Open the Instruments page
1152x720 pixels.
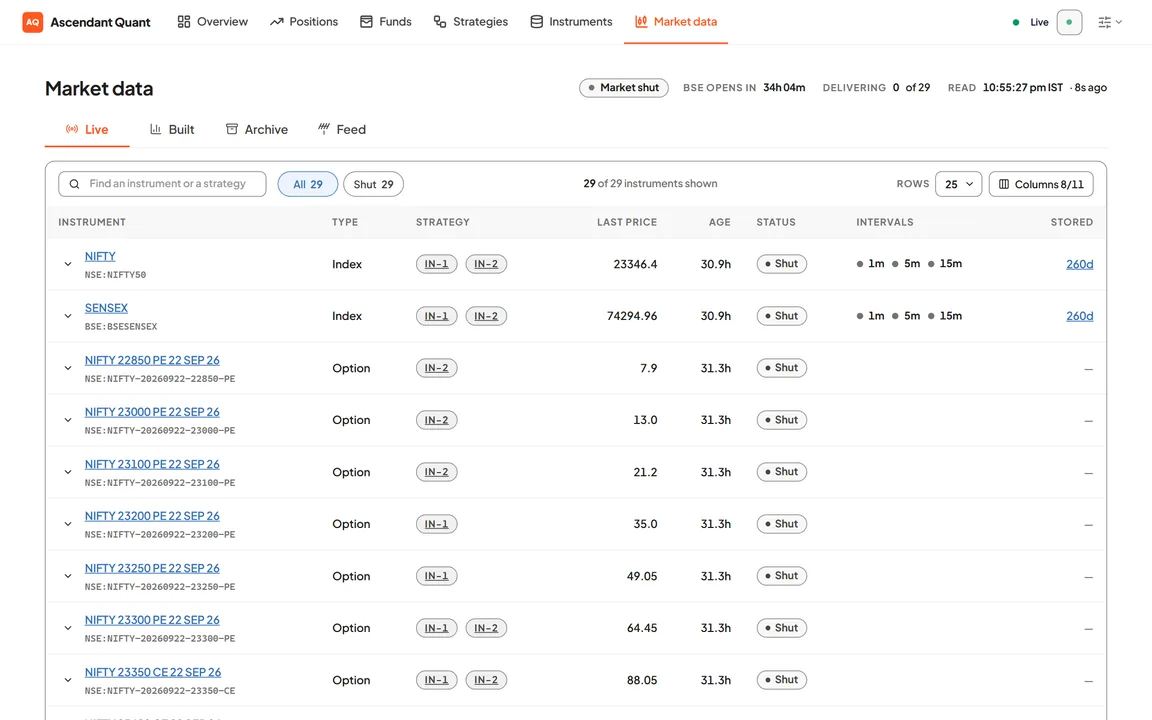tap(571, 22)
